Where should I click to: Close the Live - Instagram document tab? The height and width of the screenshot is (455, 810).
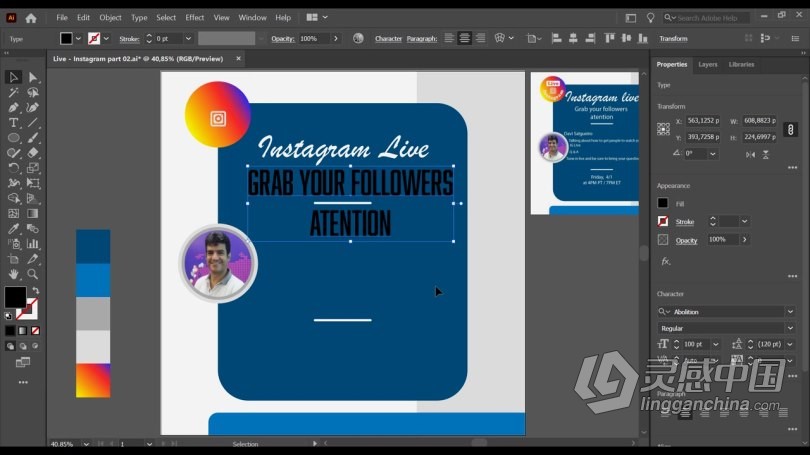click(238, 59)
